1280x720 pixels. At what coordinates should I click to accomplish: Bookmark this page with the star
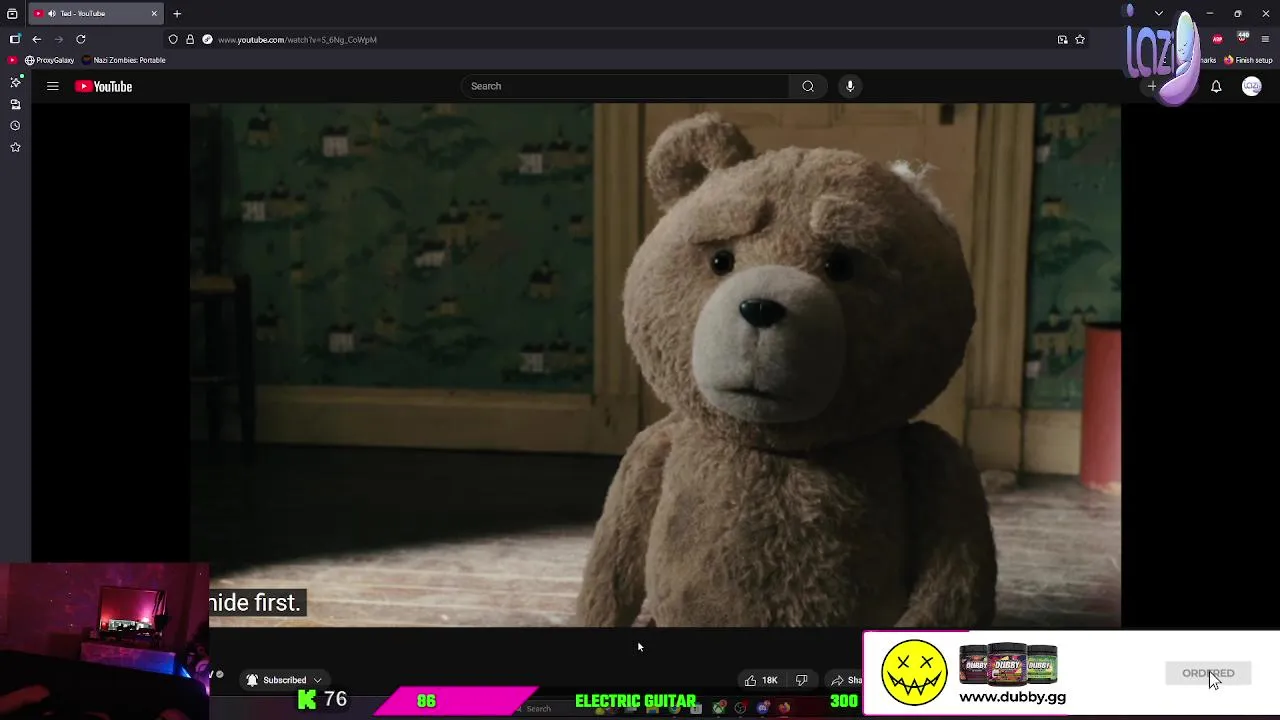click(x=1080, y=39)
